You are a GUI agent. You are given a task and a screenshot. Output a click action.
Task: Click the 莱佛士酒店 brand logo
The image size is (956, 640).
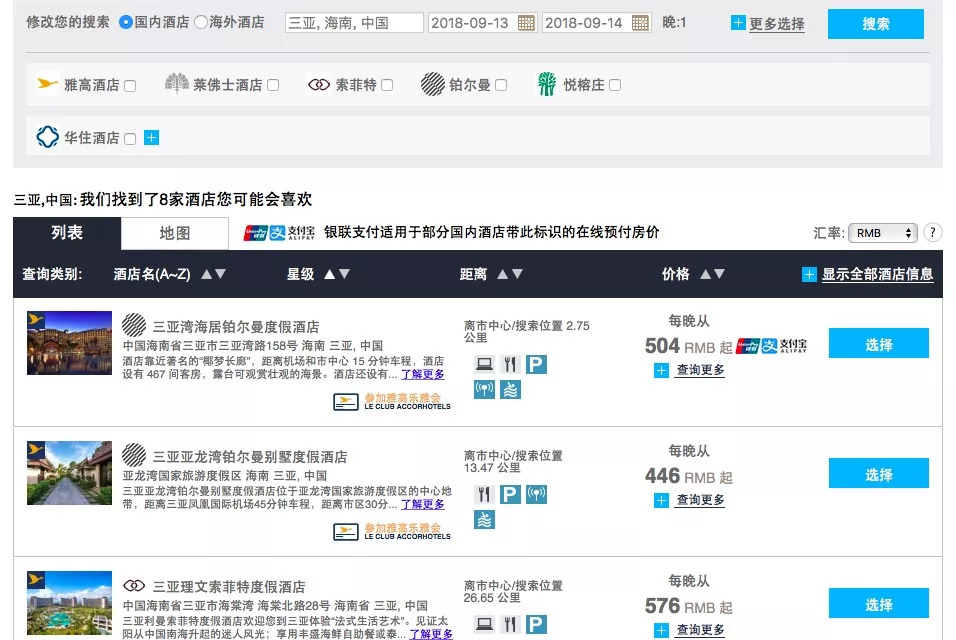(x=177, y=84)
